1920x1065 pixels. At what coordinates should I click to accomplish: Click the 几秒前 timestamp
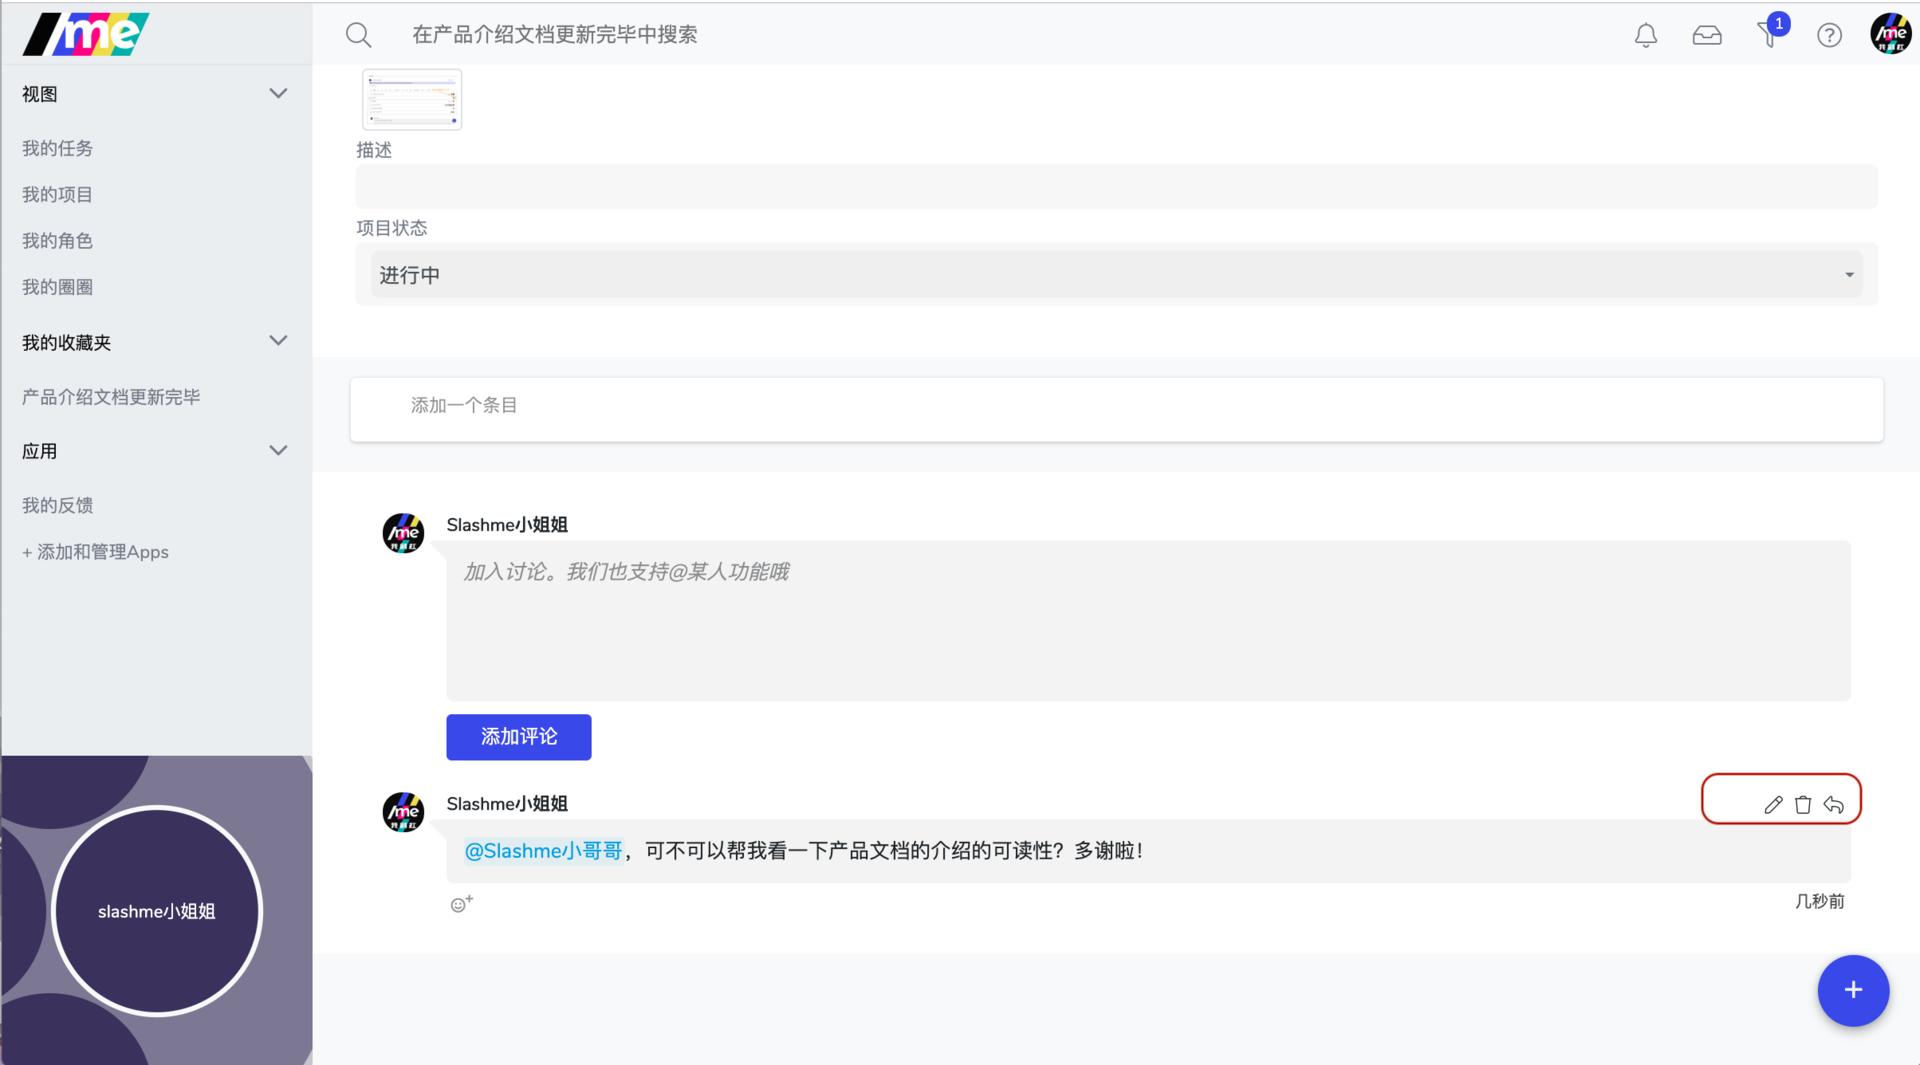[x=1819, y=901]
